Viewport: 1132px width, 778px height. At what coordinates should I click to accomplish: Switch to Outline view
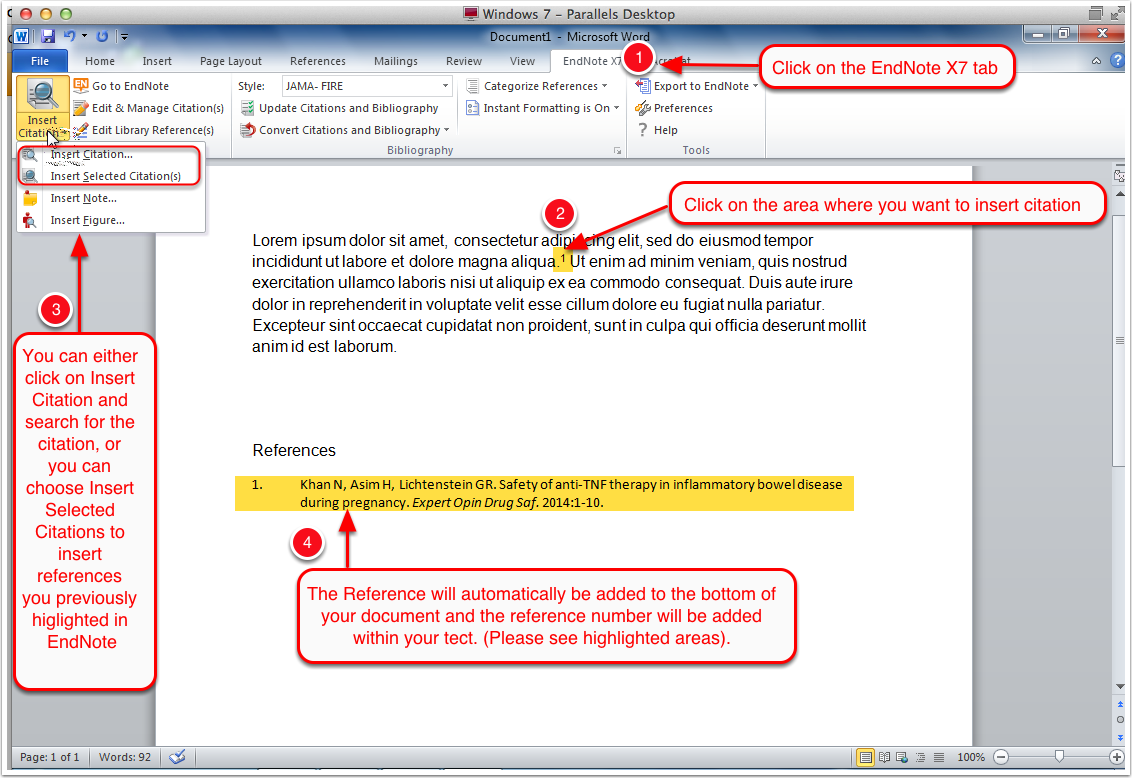tap(920, 757)
